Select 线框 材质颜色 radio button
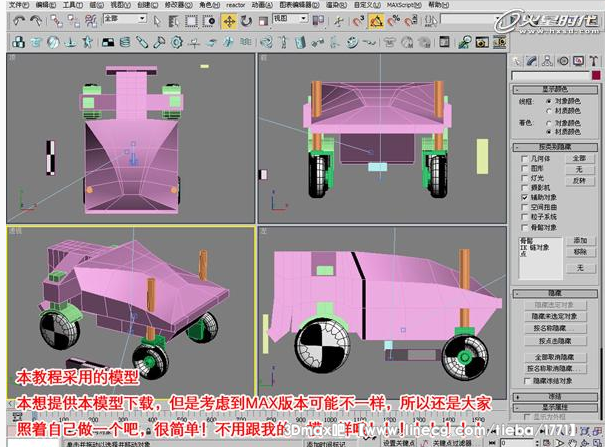Image resolution: width=605 pixels, height=447 pixels. [x=549, y=111]
